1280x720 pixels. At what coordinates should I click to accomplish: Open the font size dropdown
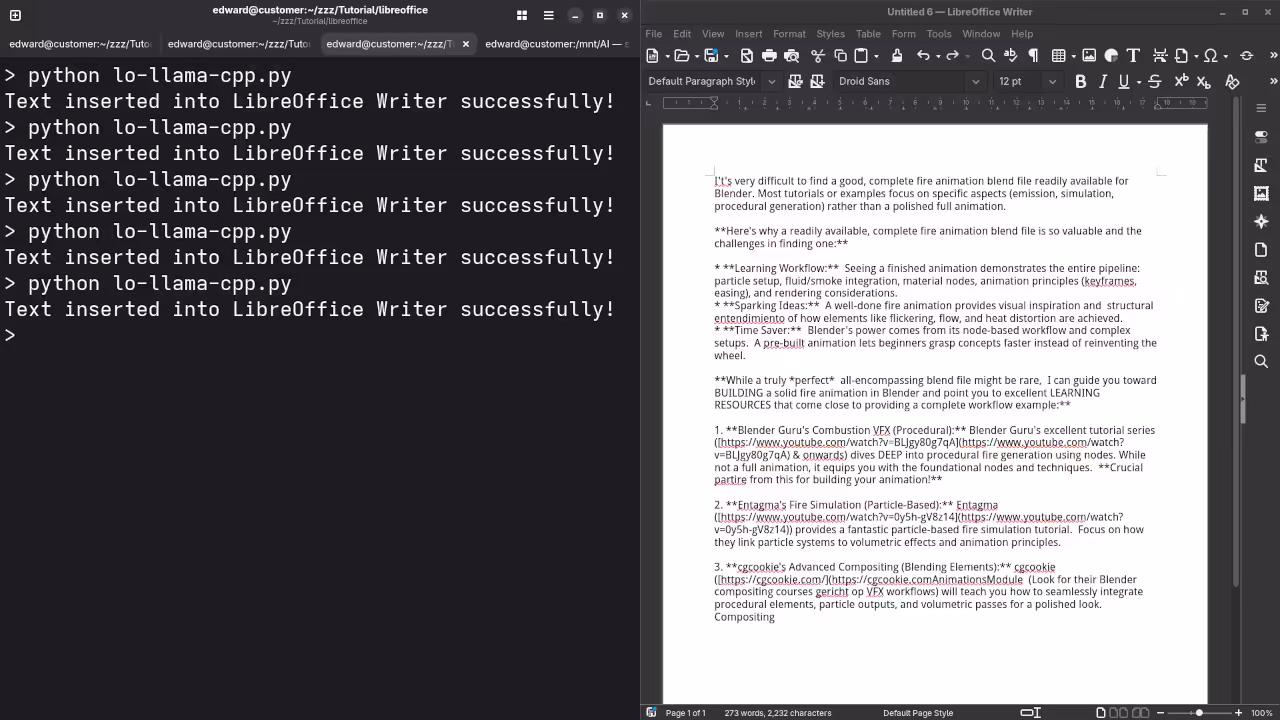pyautogui.click(x=1052, y=81)
